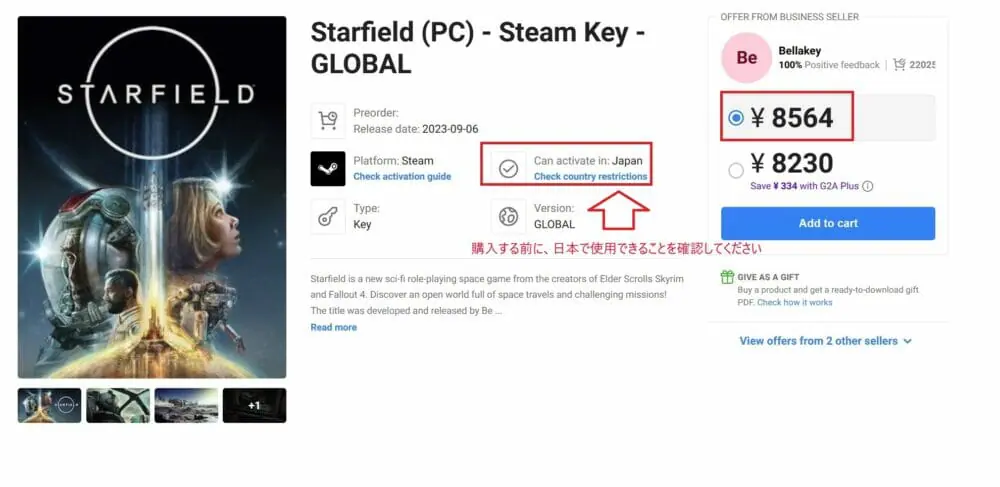The width and height of the screenshot is (1000, 487).
Task: Click the gift box icon
Action: click(x=727, y=277)
